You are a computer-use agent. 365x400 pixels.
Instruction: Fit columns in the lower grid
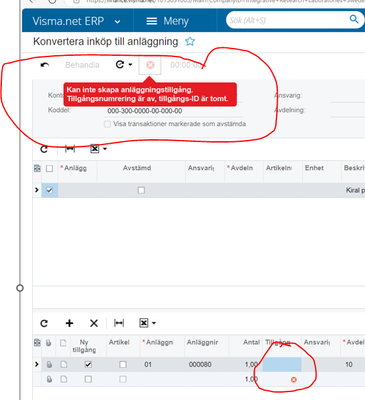(119, 323)
